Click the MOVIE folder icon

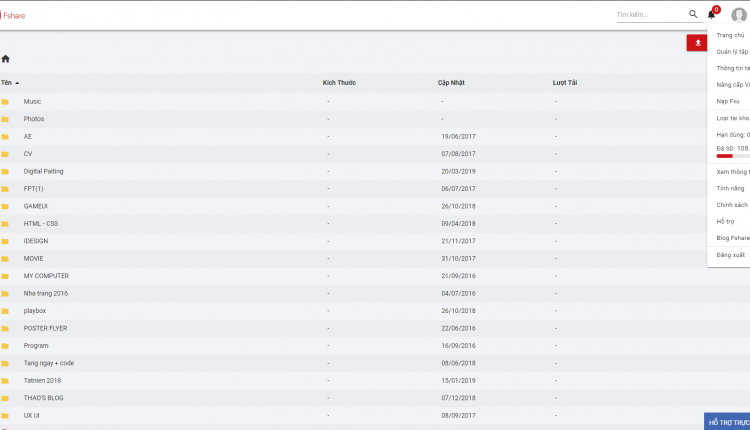click(x=5, y=259)
